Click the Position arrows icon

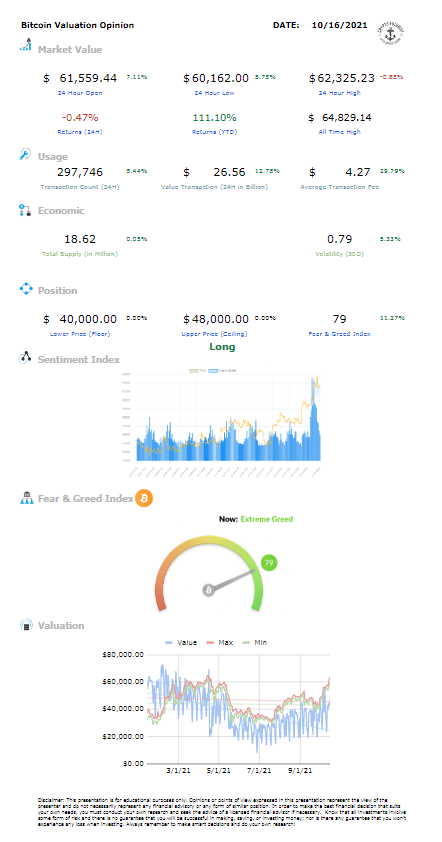[x=26, y=289]
